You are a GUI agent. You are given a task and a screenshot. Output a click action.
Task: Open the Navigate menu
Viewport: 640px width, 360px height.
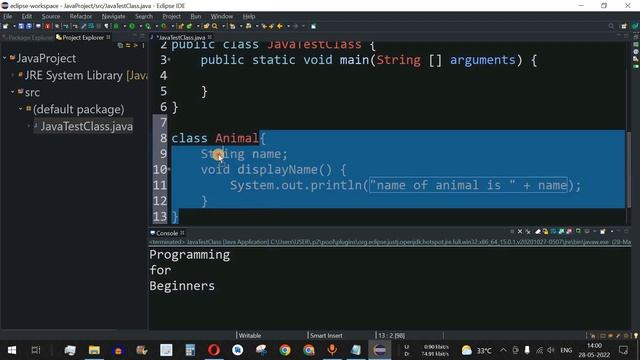point(113,16)
